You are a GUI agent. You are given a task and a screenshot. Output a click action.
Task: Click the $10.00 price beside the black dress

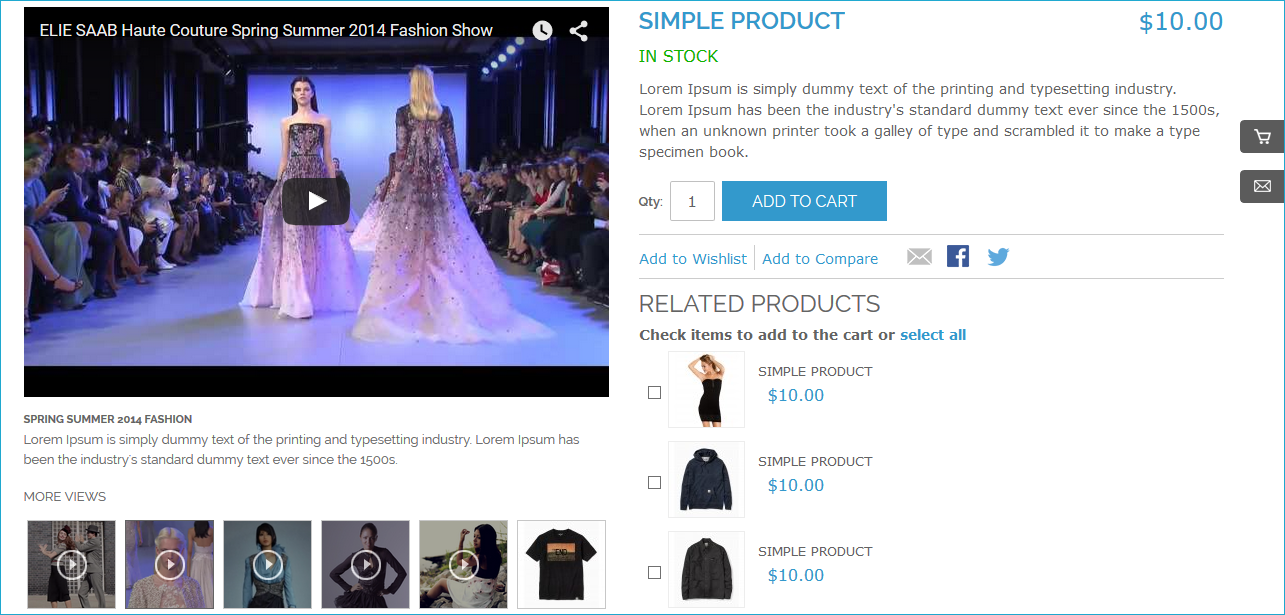click(796, 395)
